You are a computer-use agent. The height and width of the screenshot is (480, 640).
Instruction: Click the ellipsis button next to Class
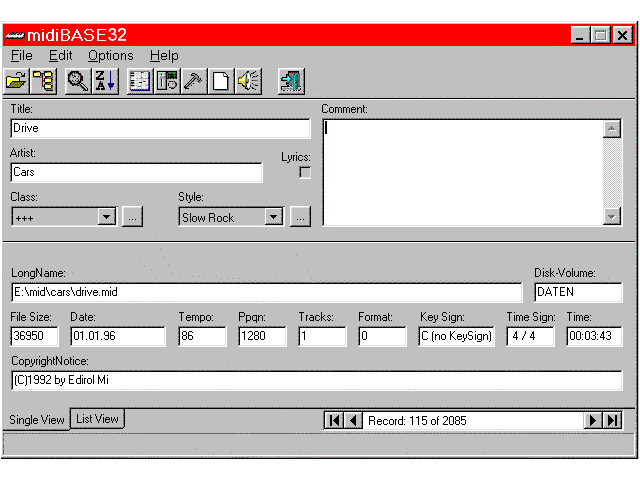[x=132, y=217]
